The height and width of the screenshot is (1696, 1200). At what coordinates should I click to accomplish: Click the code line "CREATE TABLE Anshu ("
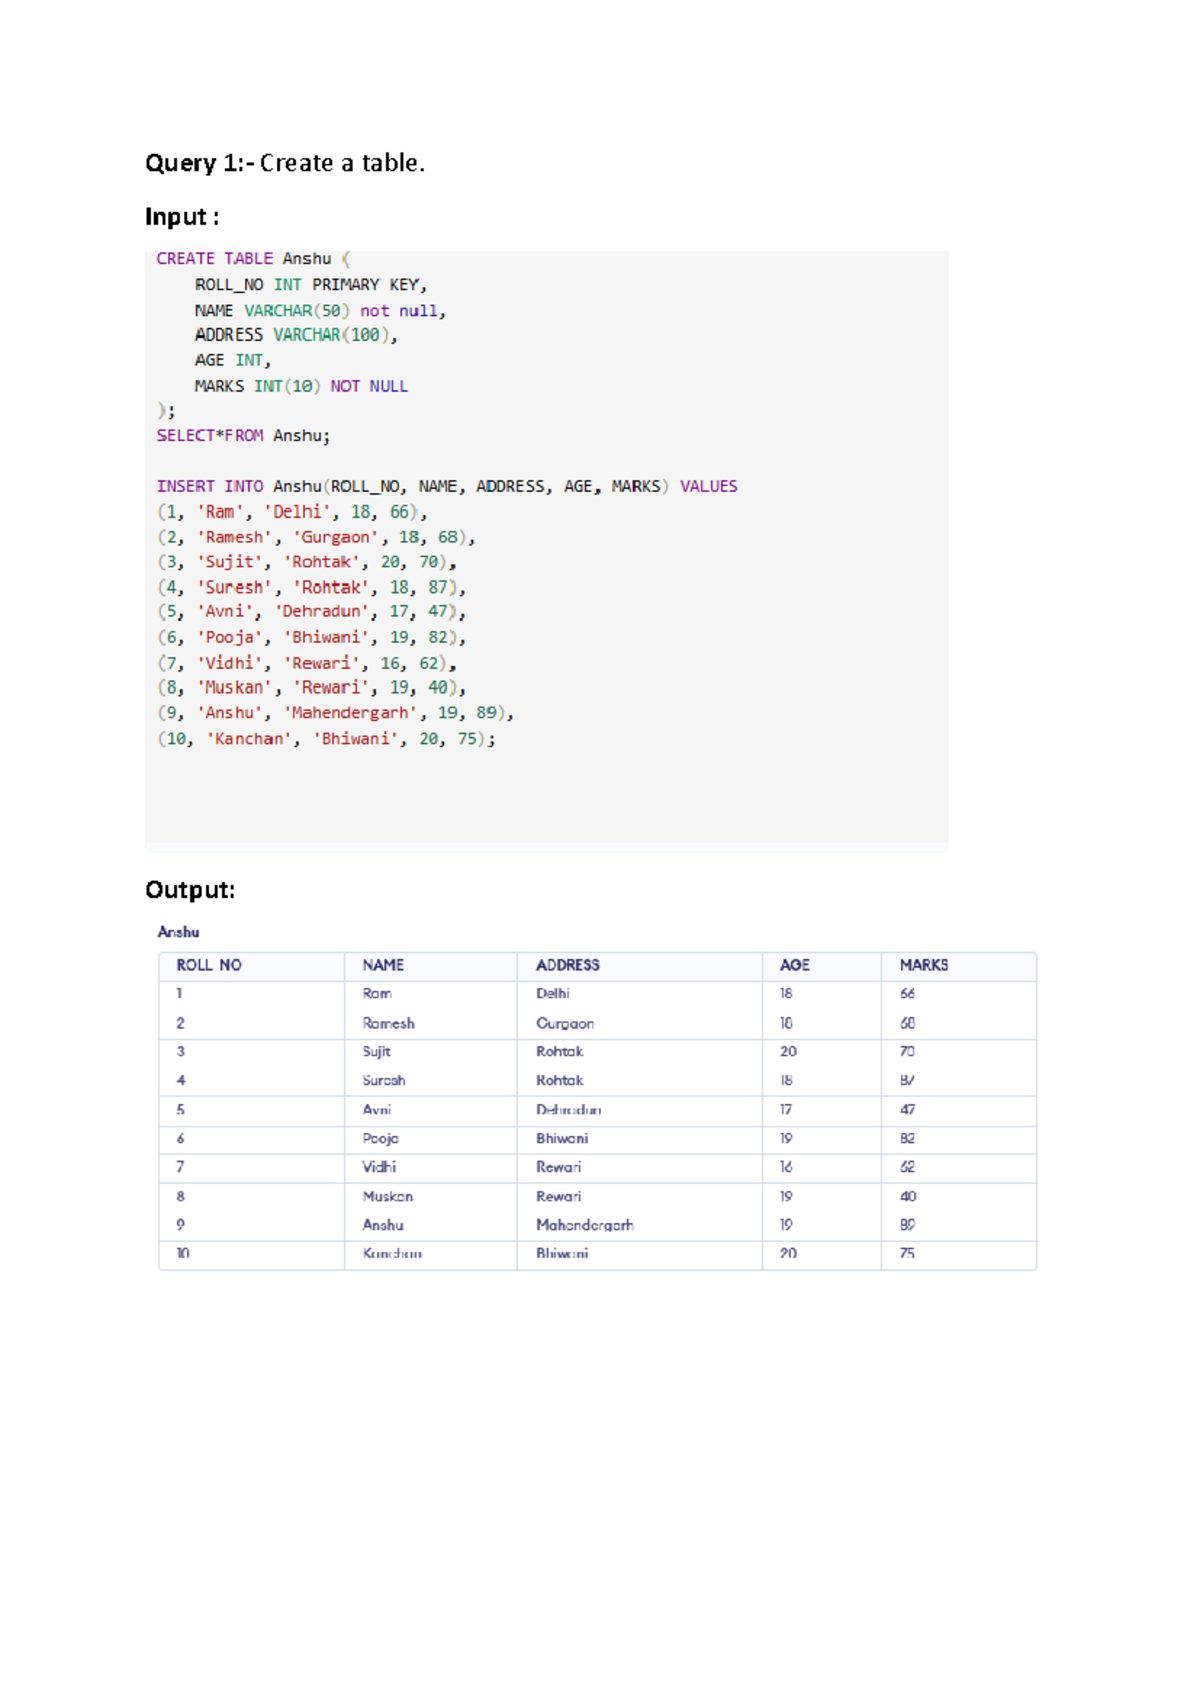[x=253, y=259]
